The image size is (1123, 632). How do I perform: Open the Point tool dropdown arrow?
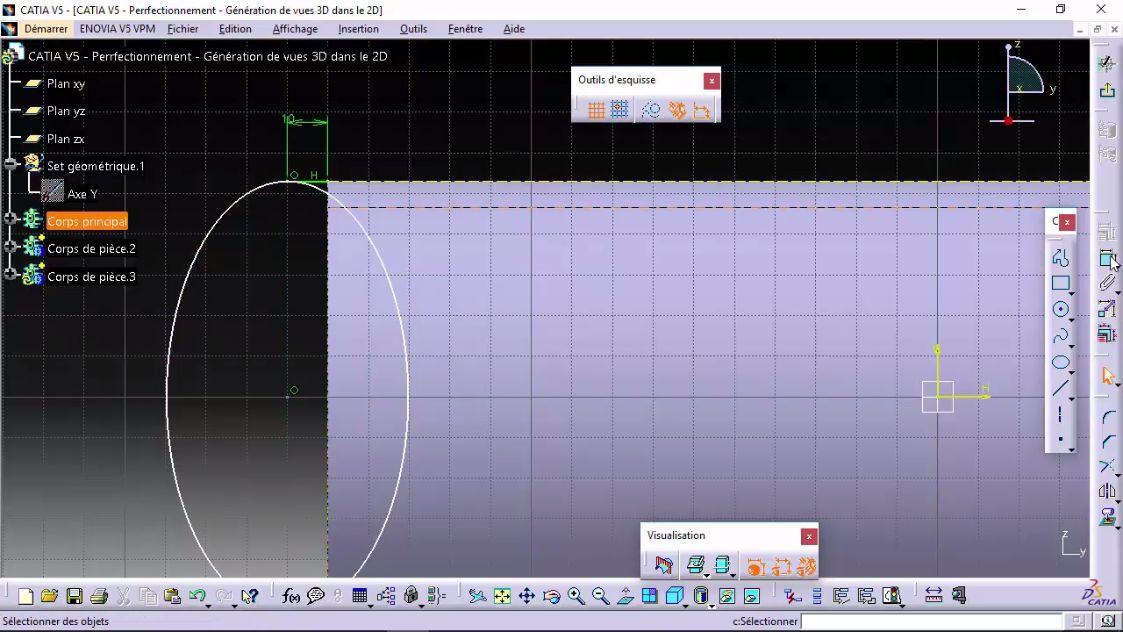[x=1071, y=450]
